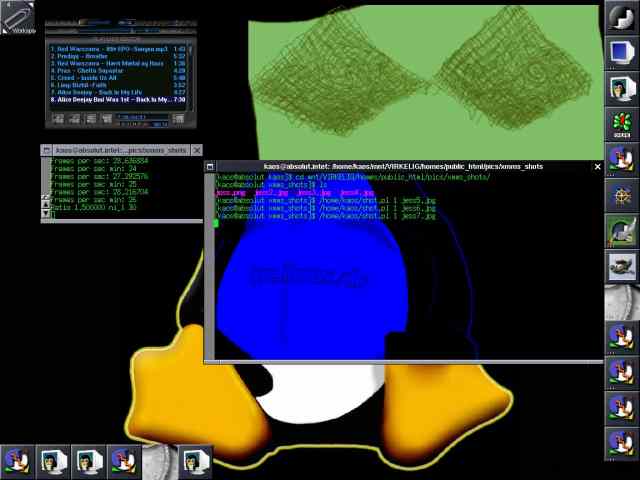
Task: Click the silver coin tile in bottom icon row
Action: coord(160,462)
